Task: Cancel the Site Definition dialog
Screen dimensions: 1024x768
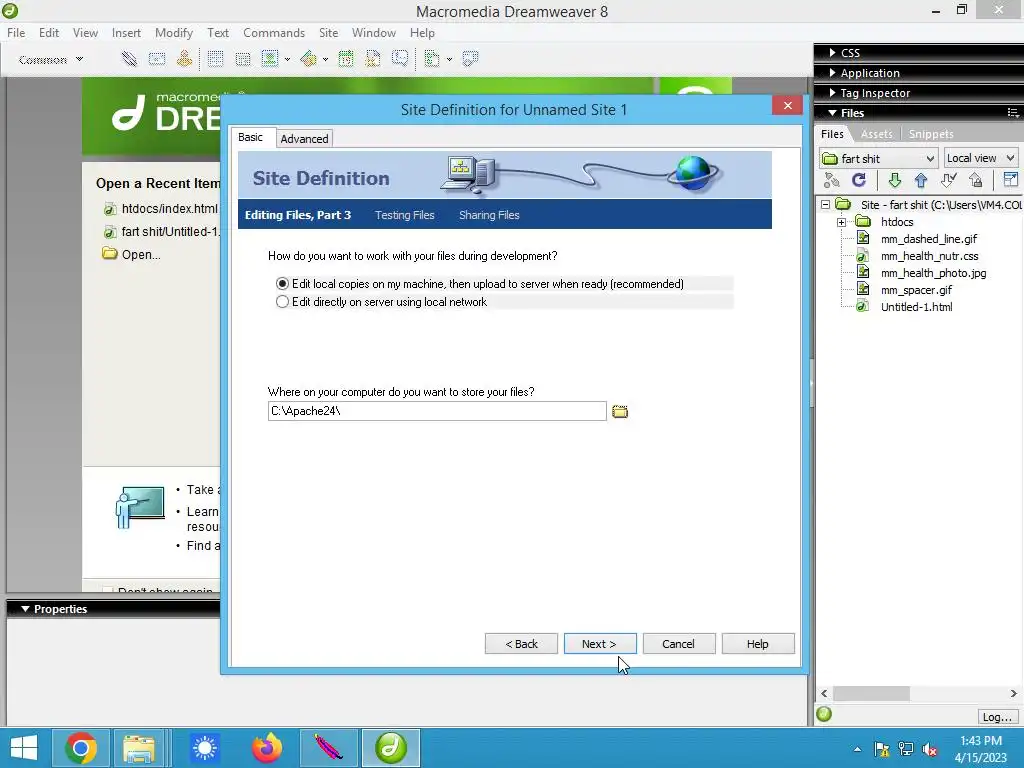Action: (x=679, y=644)
